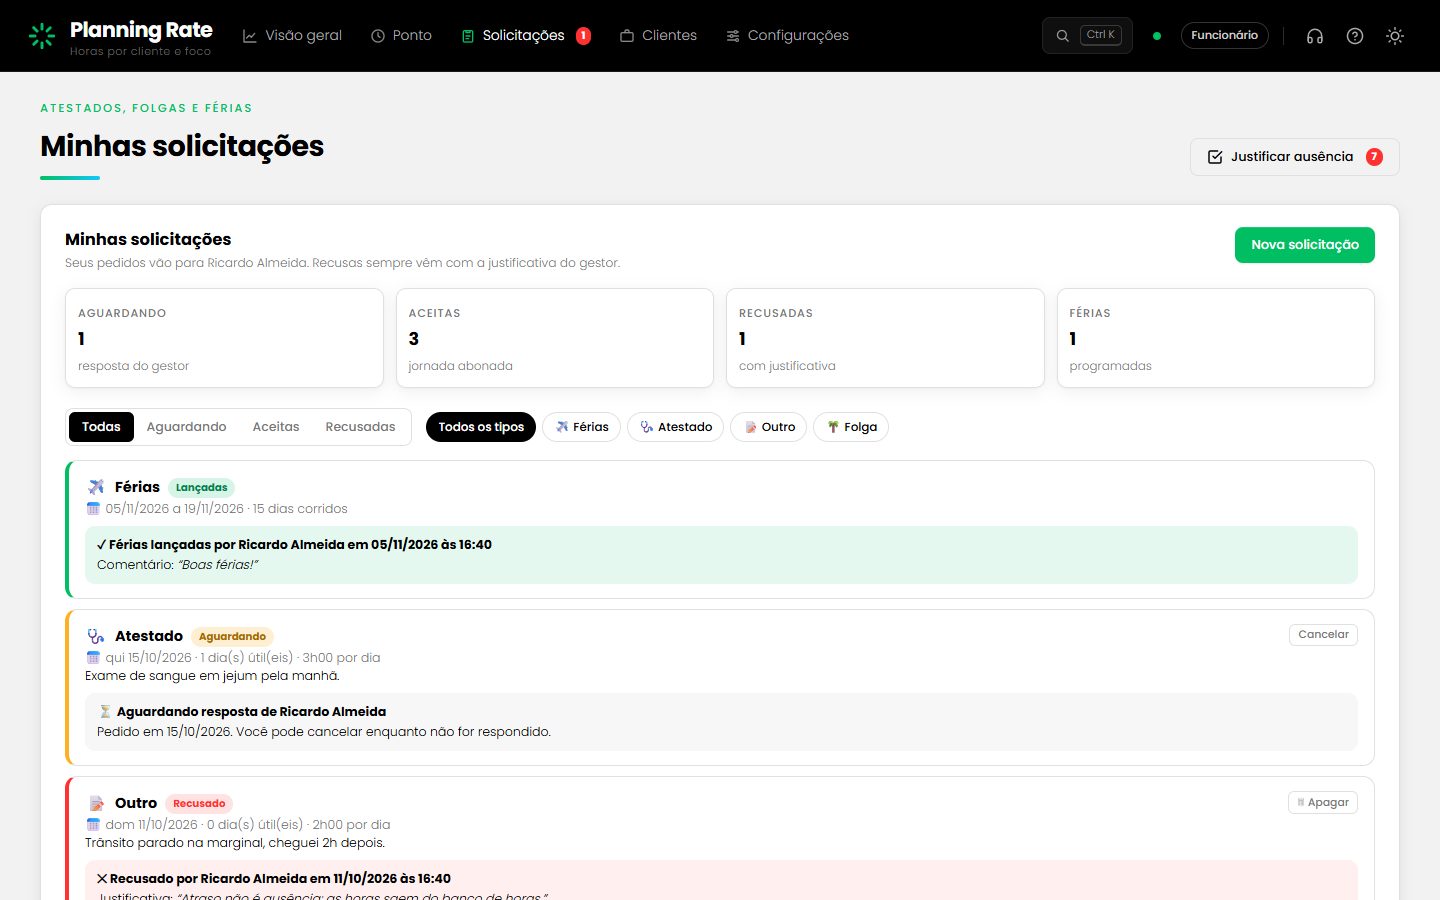The height and width of the screenshot is (900, 1440).
Task: Show only Recusadas requests
Action: (360, 427)
